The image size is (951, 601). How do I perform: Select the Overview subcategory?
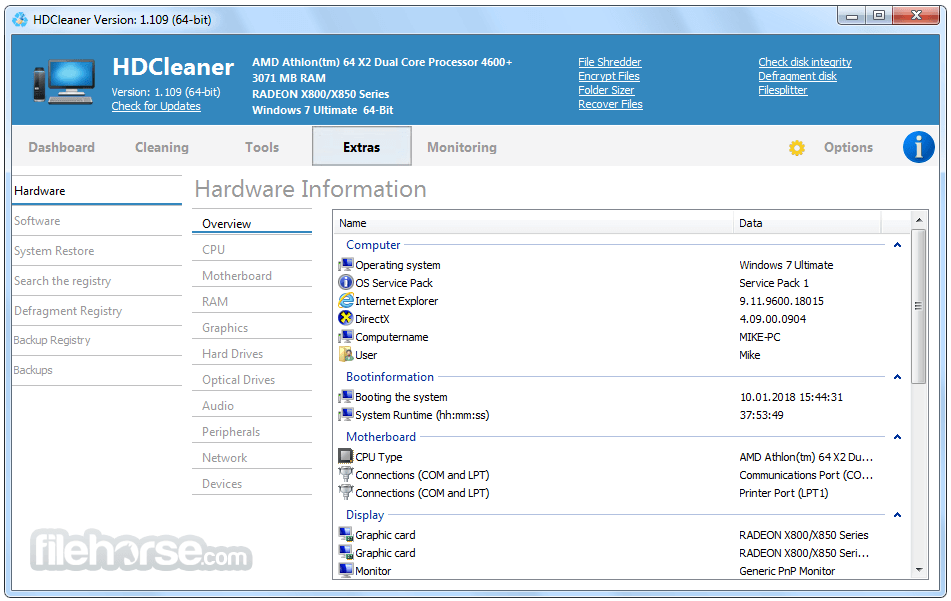[252, 223]
